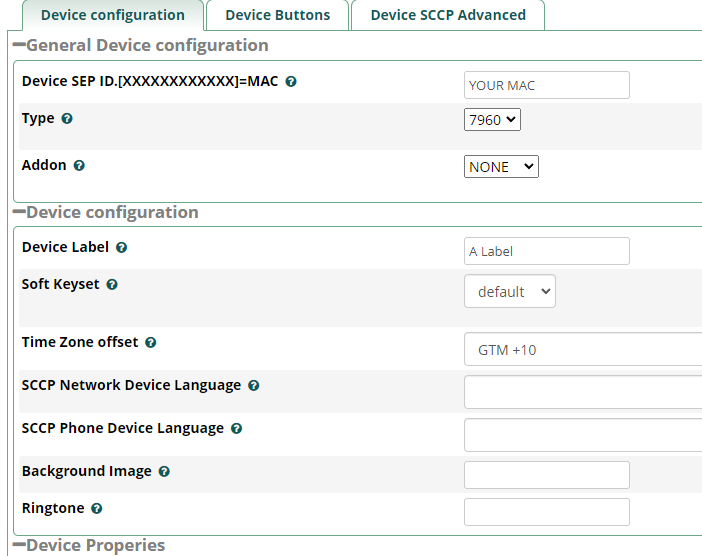Click the Addon label text
Screen dimensions: 702x556
coord(44,165)
